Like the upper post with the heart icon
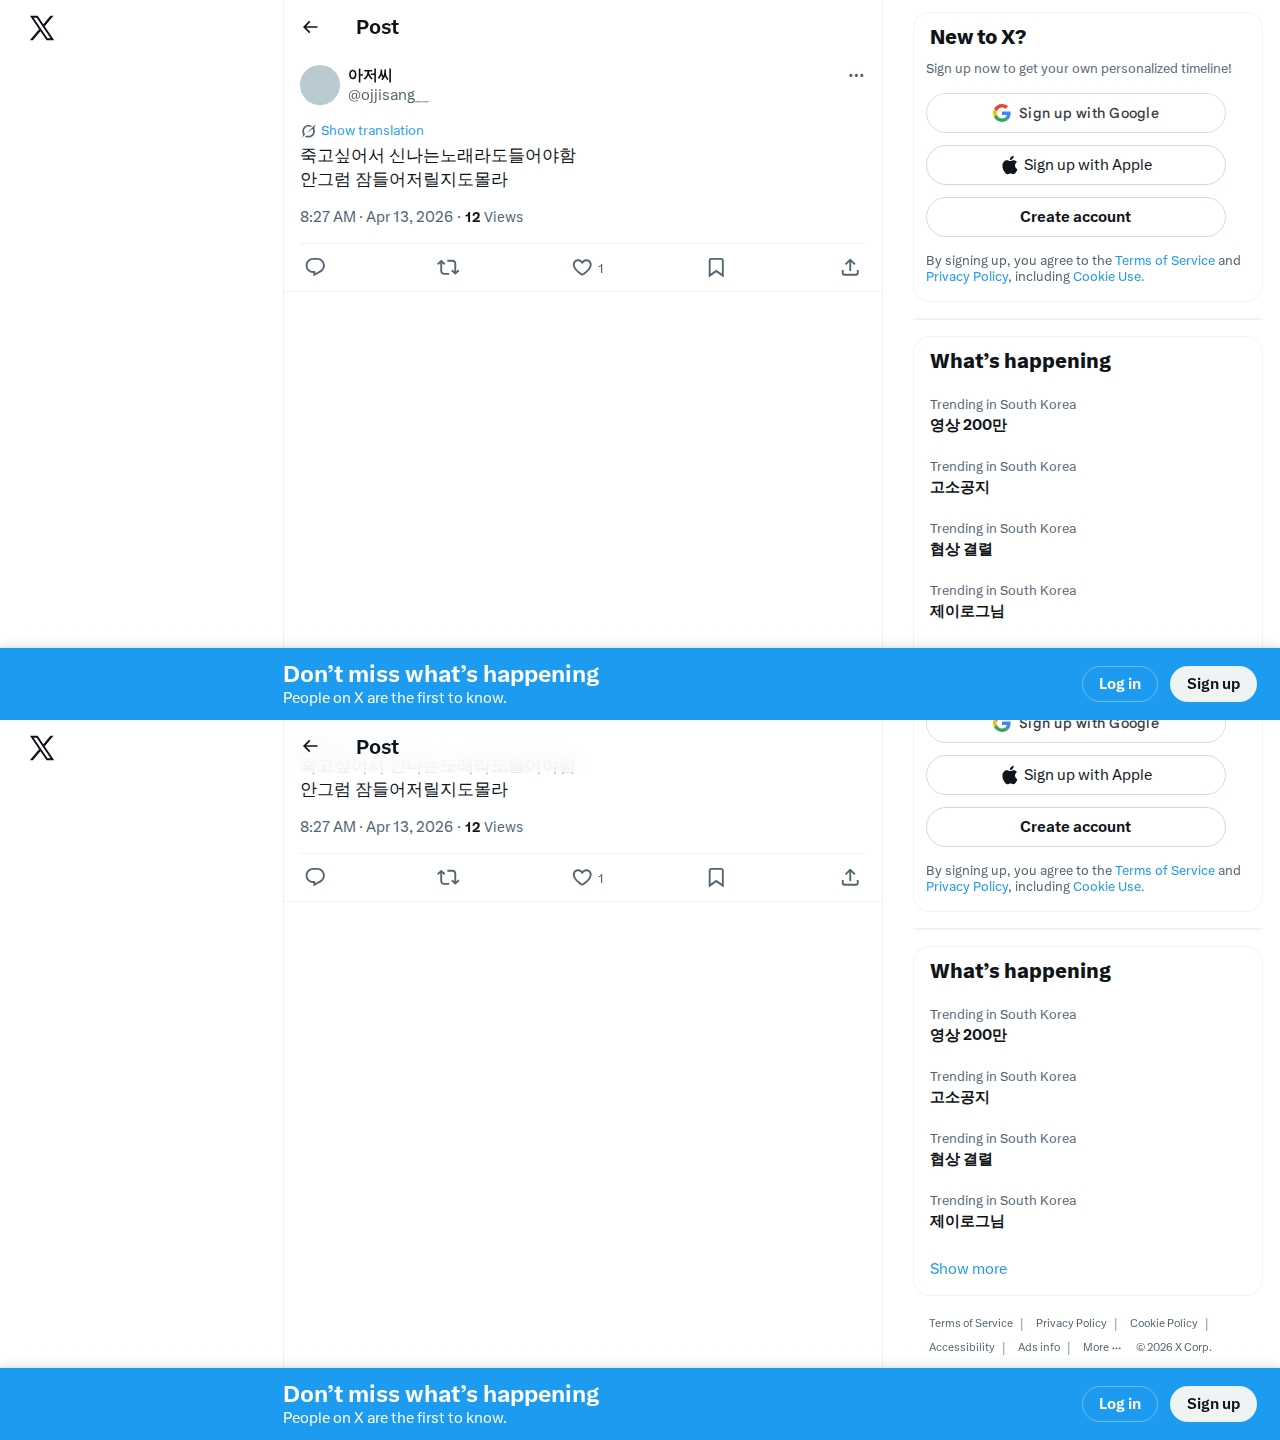1280x1440 pixels. tap(582, 267)
